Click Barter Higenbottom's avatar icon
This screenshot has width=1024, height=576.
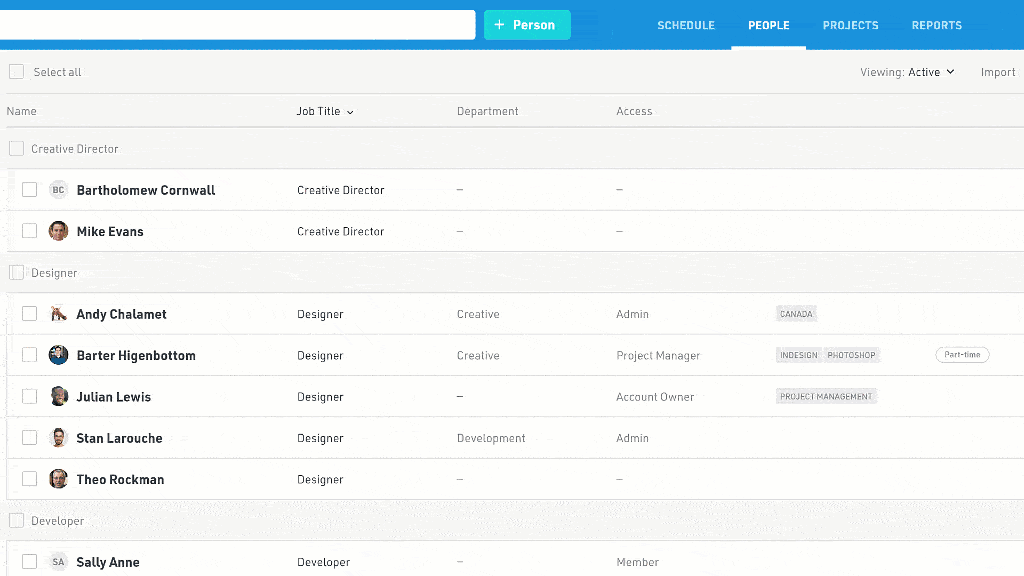point(58,355)
